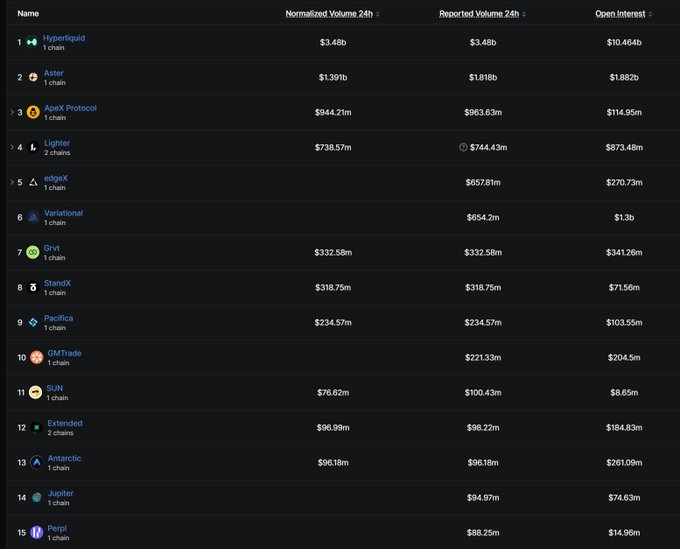Expand the ApeX Protocol row
Screen dimensions: 680x549
[12, 112]
